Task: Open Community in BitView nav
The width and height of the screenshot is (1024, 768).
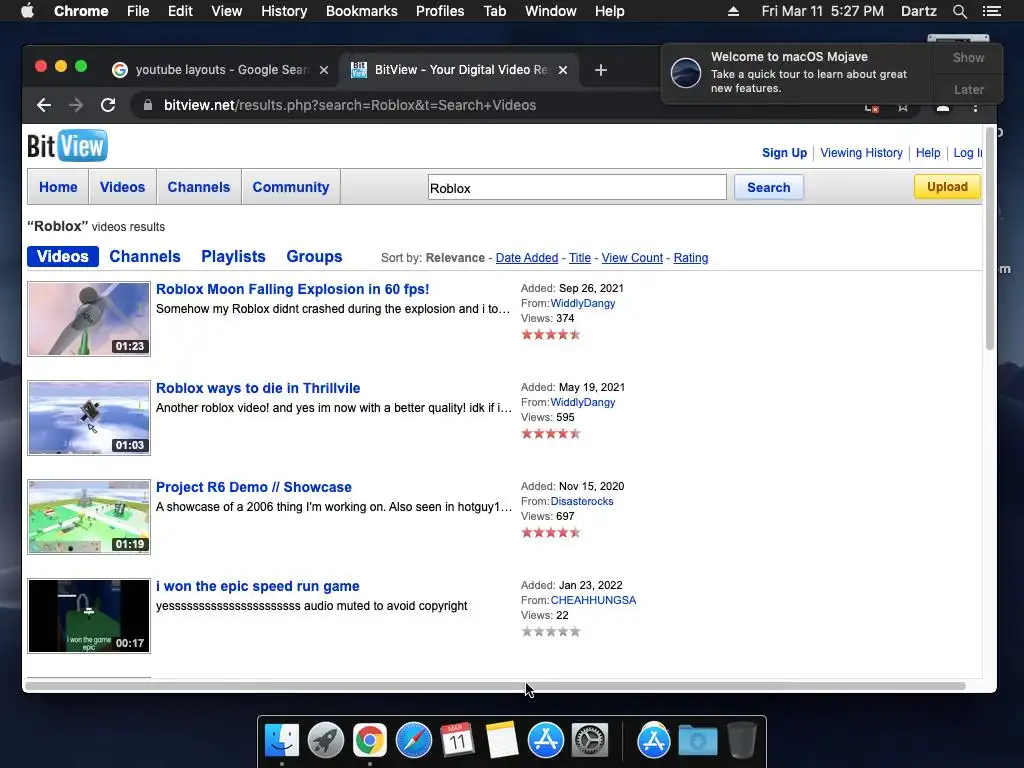Action: [x=291, y=187]
